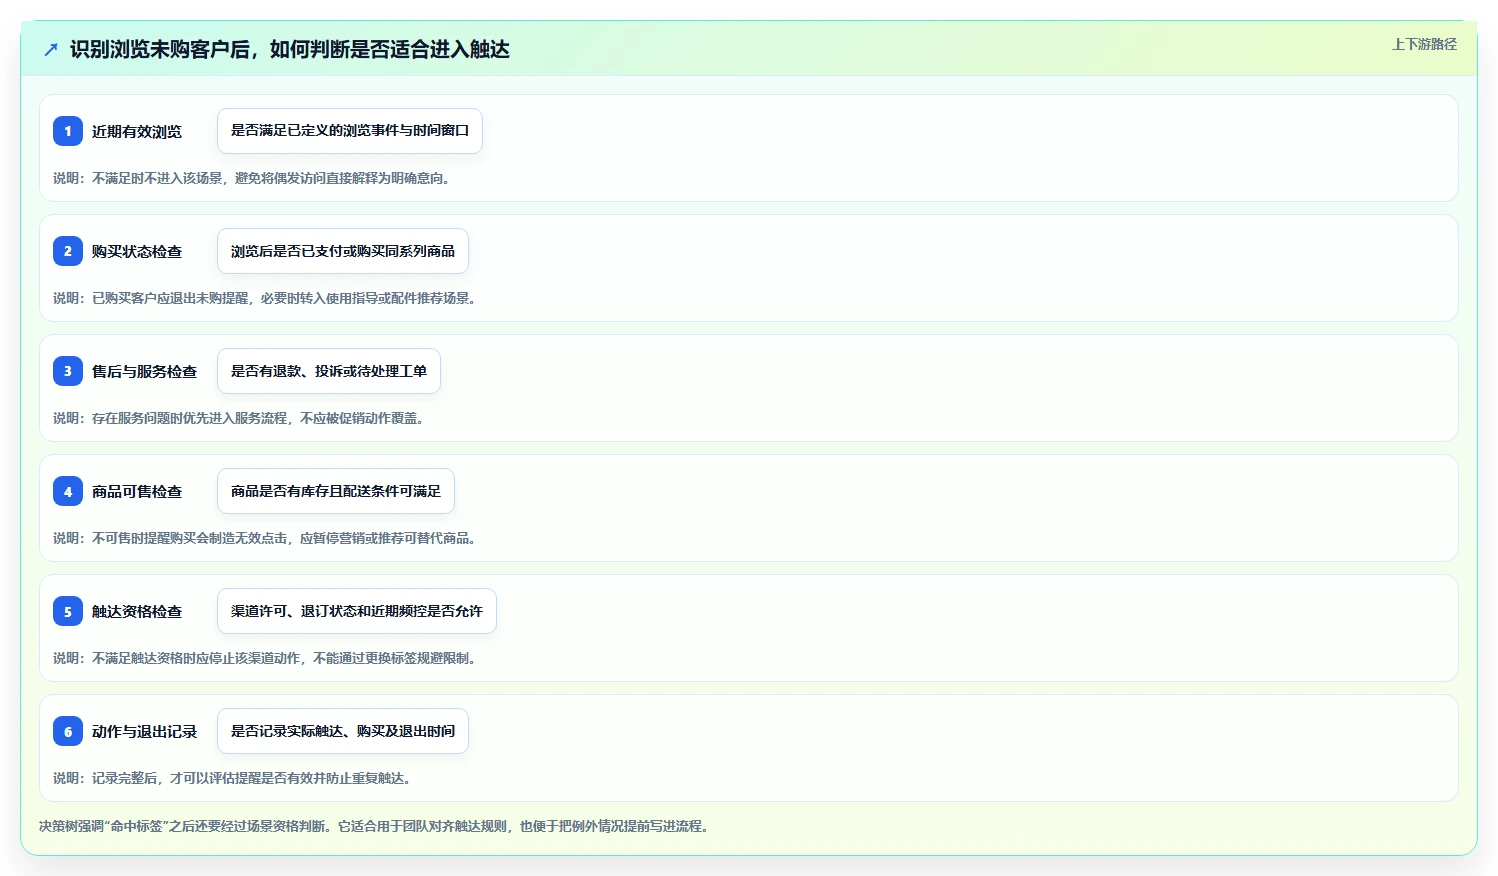Click the 渠道许可、退订状态和近期频控是否允许 box
This screenshot has height=876, width=1498.
(x=357, y=611)
